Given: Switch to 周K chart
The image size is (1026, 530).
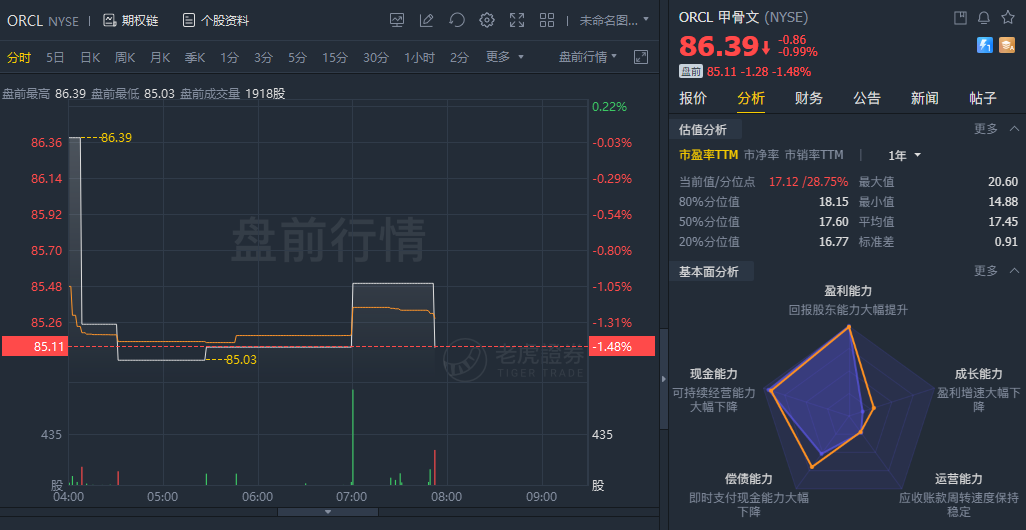Looking at the screenshot, I should coord(124,58).
